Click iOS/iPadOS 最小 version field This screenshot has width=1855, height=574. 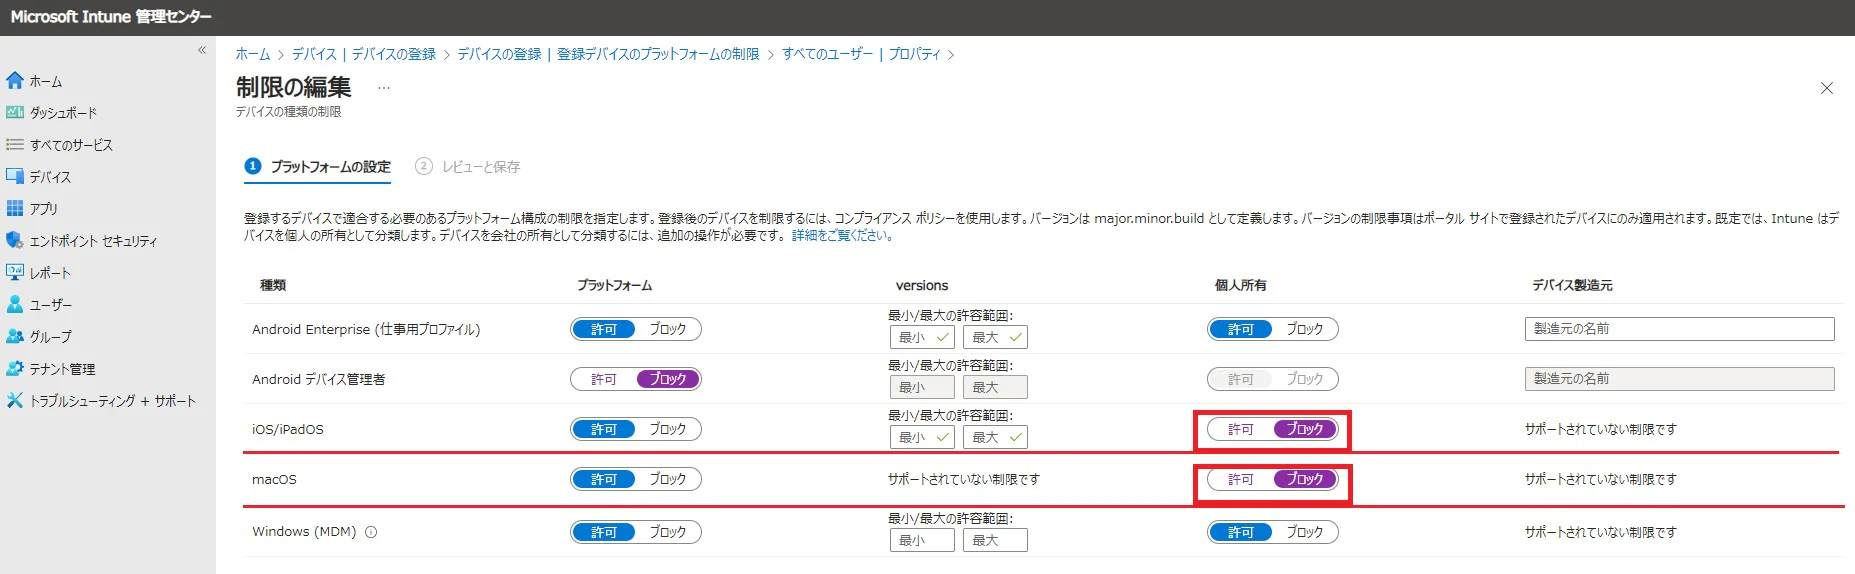pos(922,437)
